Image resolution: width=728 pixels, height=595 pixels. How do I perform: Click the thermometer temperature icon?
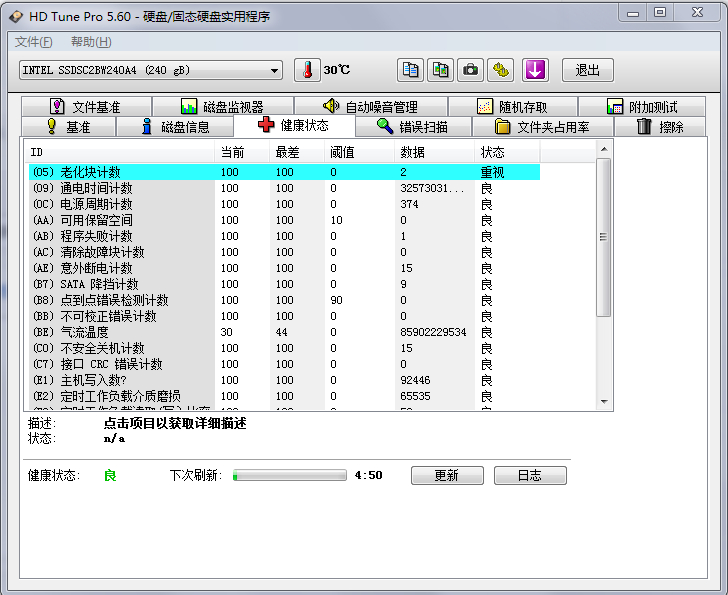307,70
